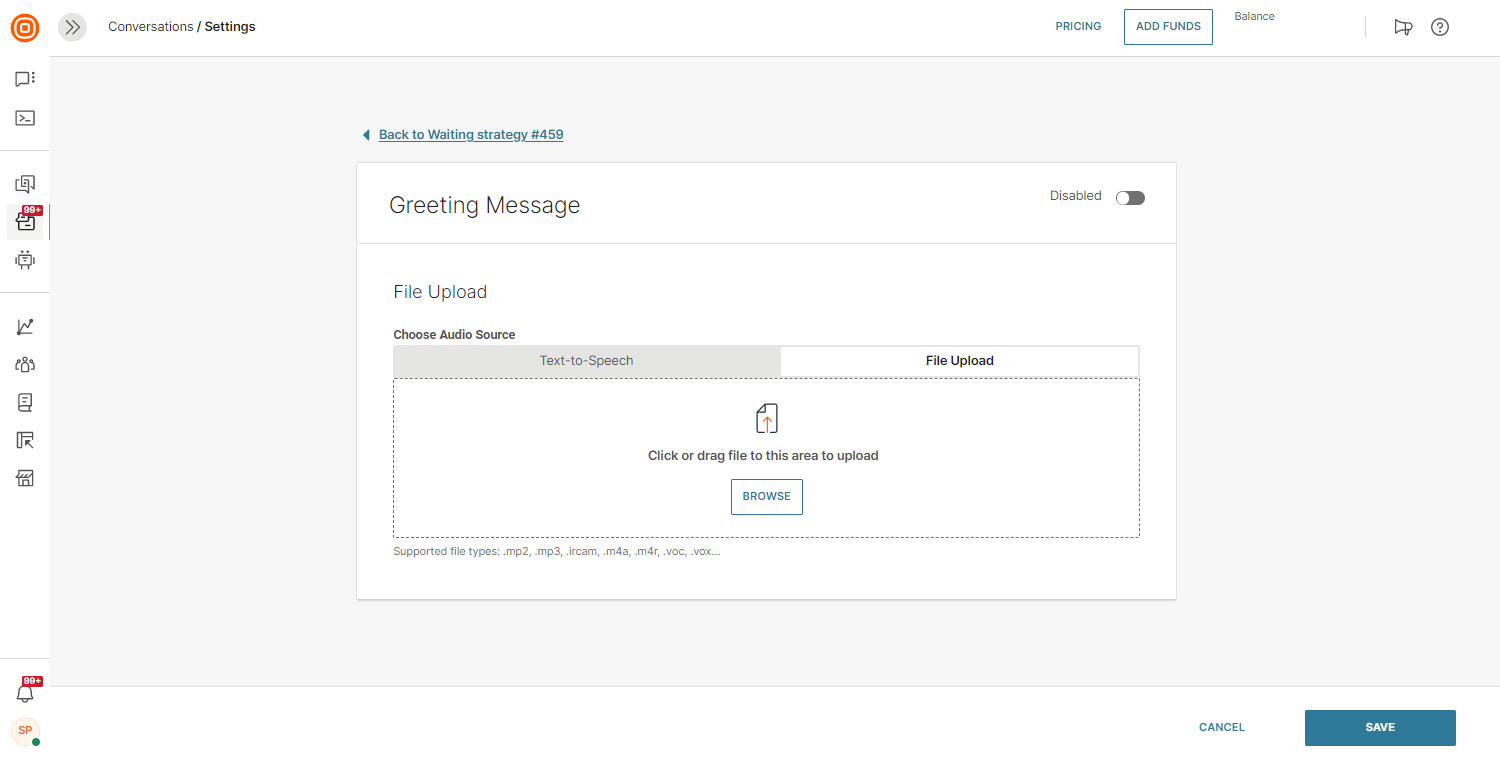Toggle the Greeting Message Disabled switch

(1130, 197)
